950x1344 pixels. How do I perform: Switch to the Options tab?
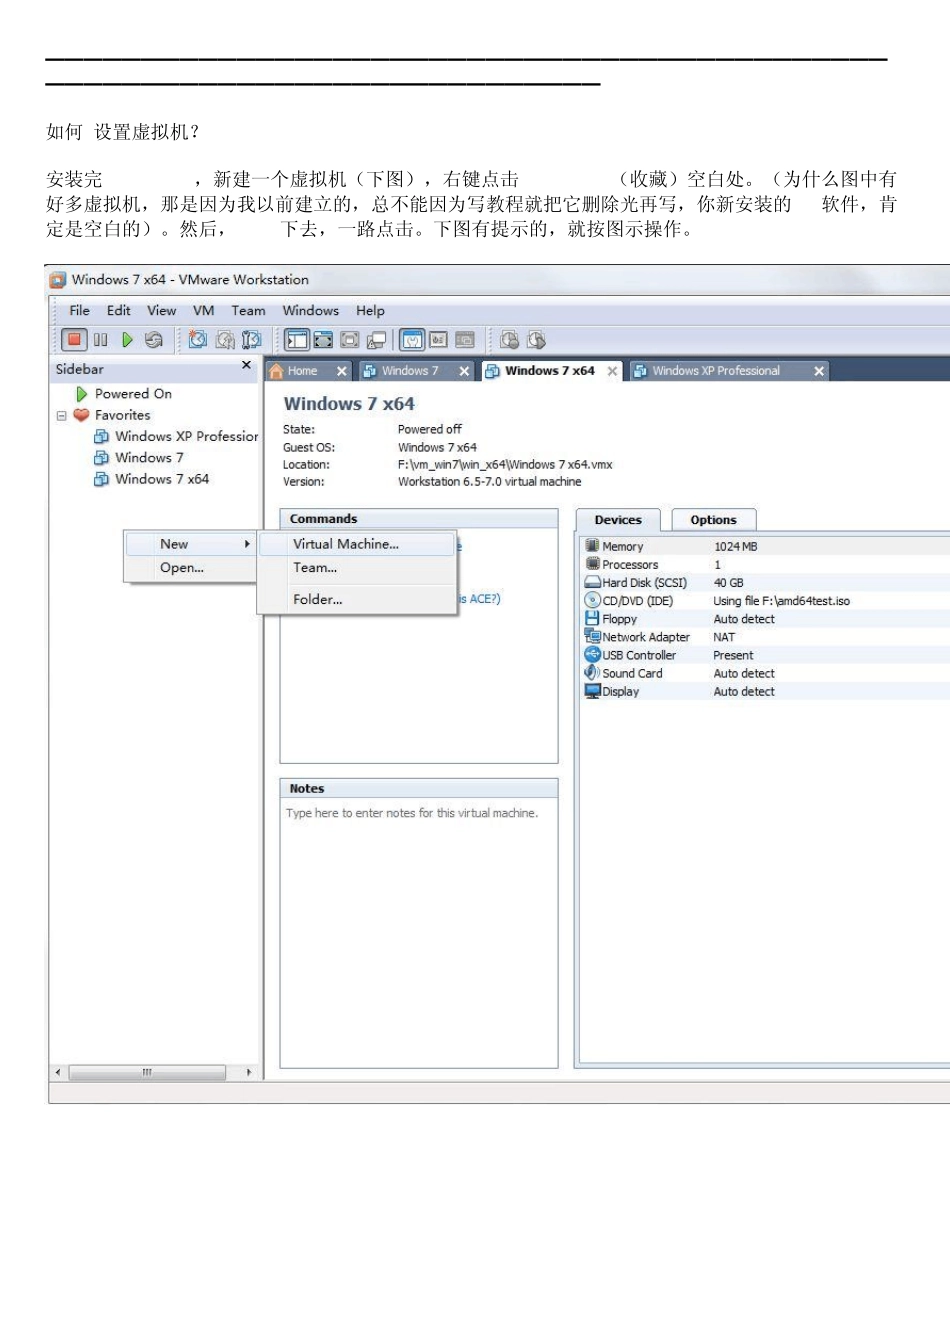pyautogui.click(x=713, y=520)
